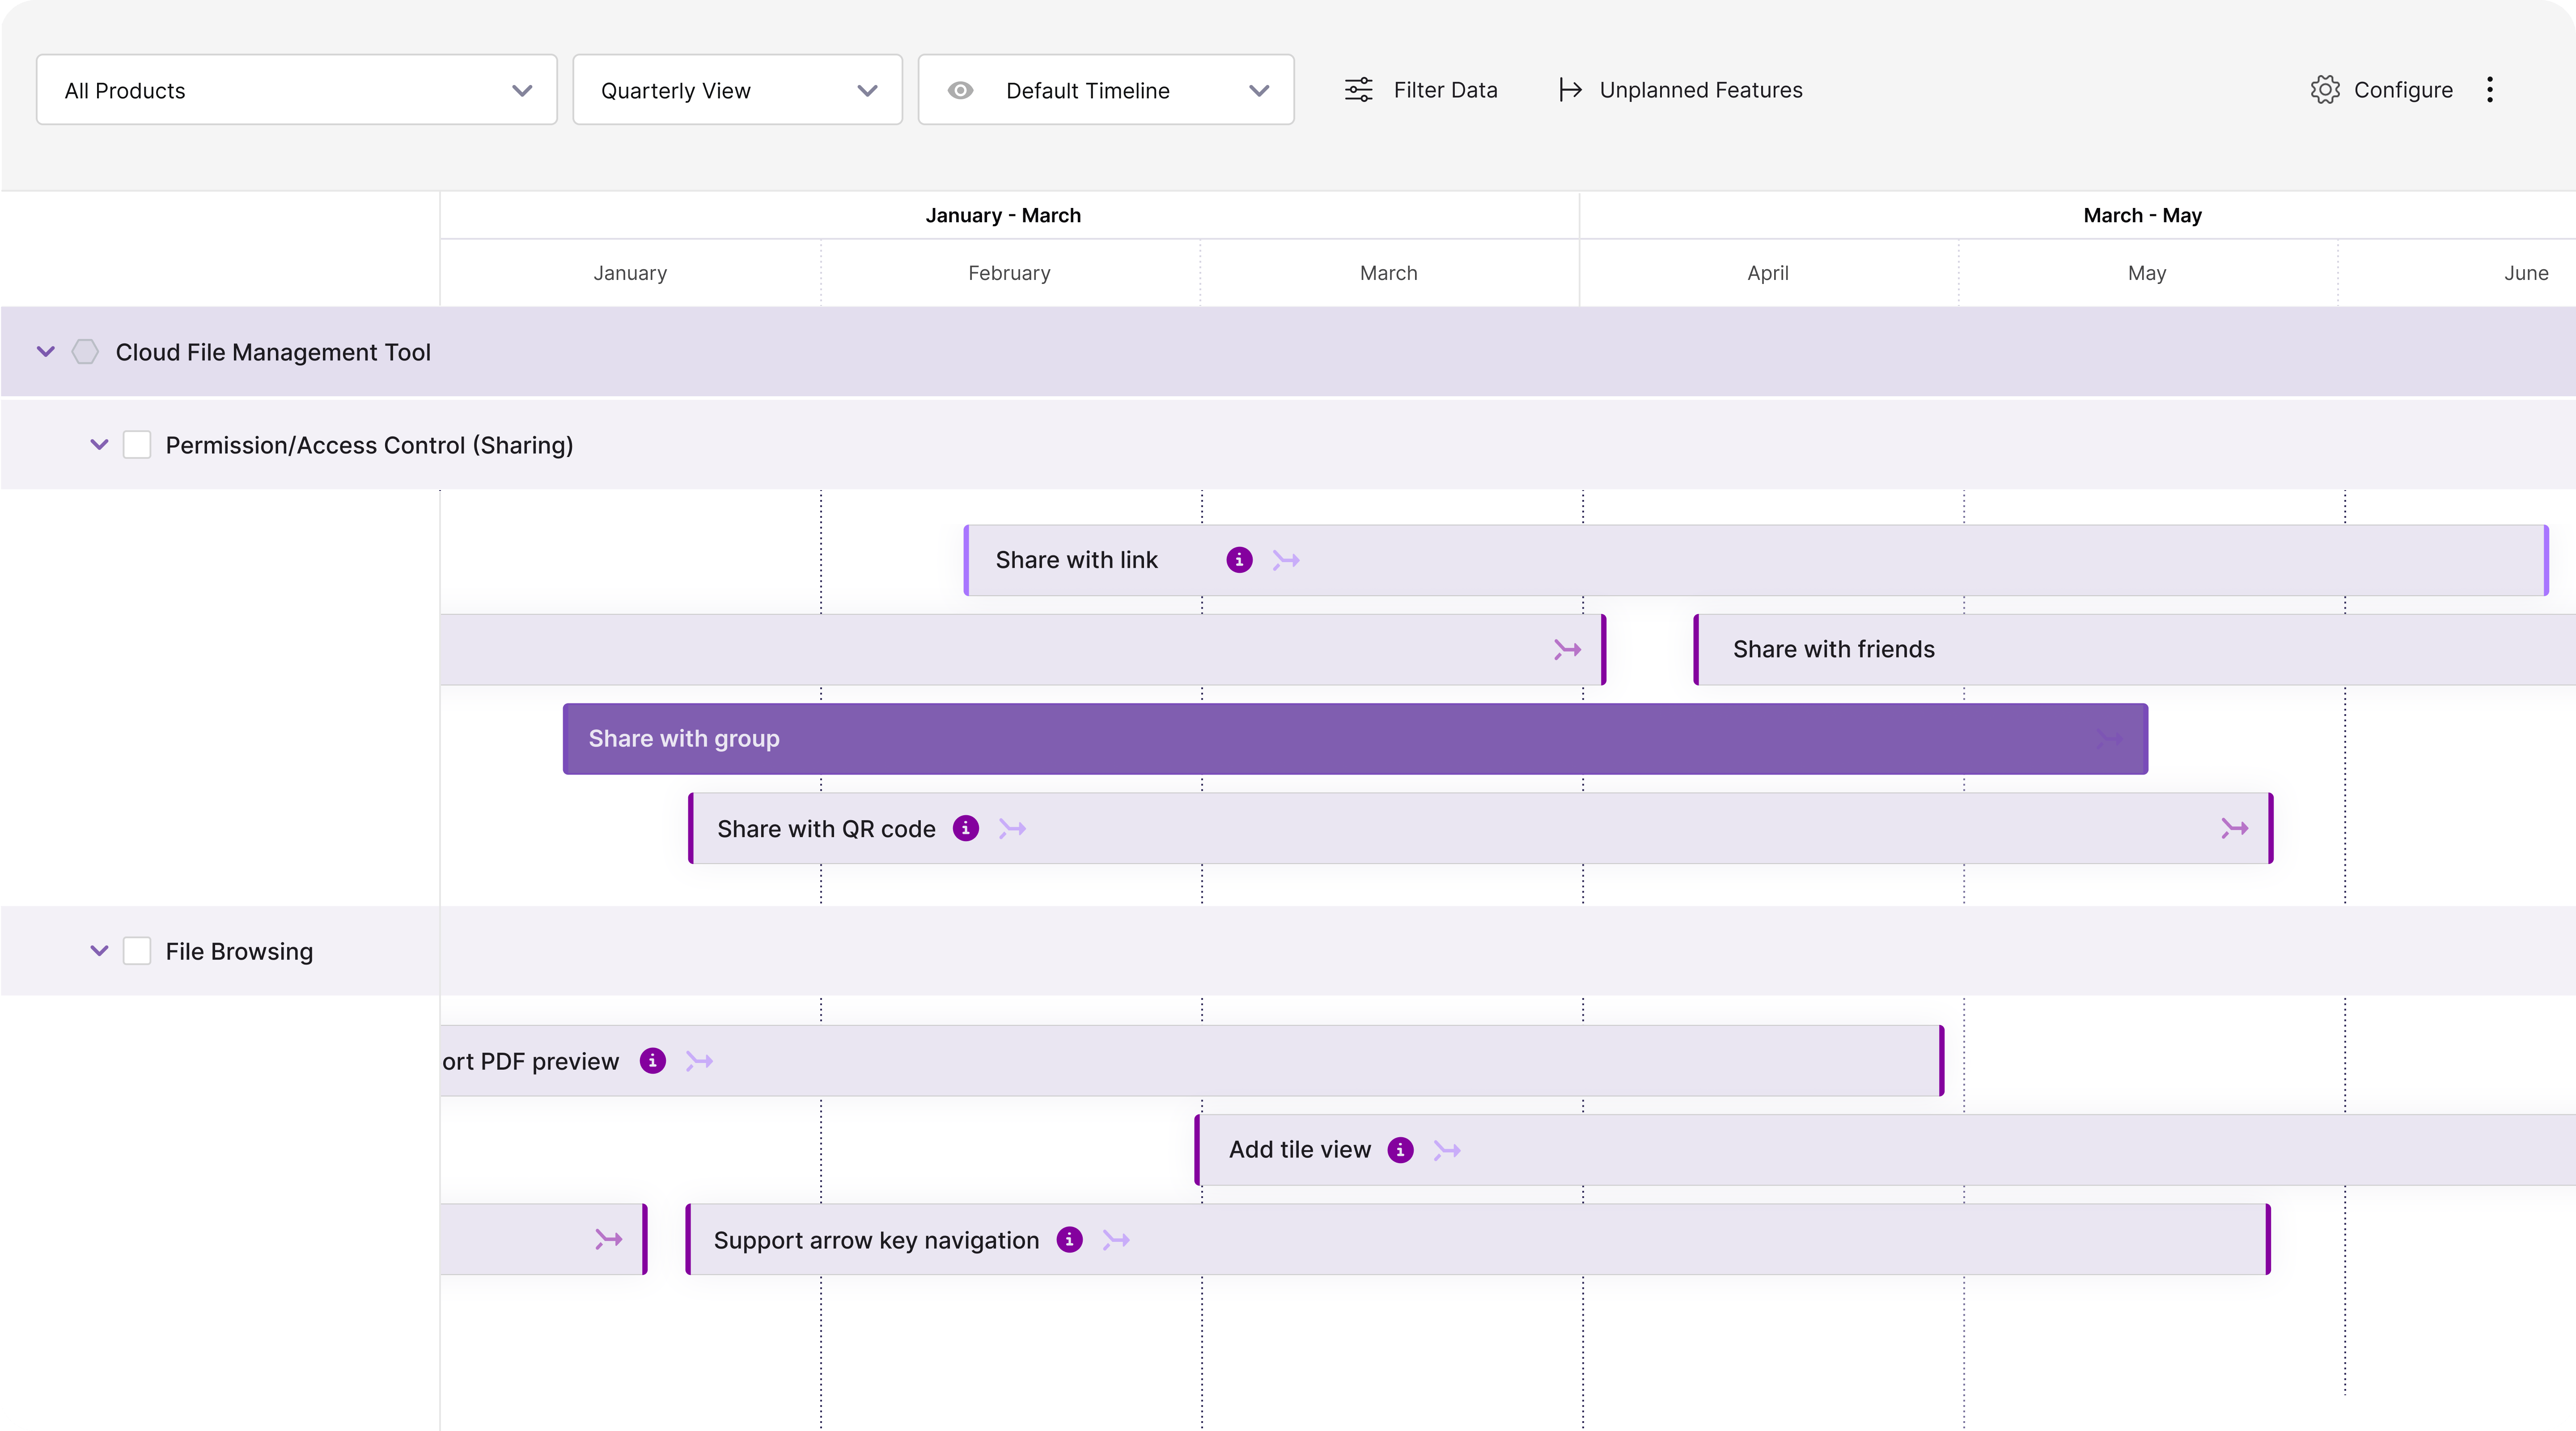Image resolution: width=2576 pixels, height=1431 pixels.
Task: Click the File Browsing label
Action: pos(239,951)
